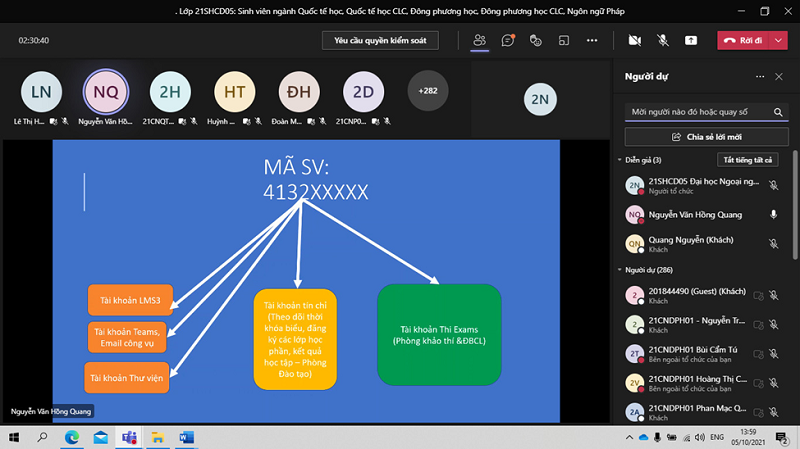The width and height of the screenshot is (800, 449).
Task: Open more actions ellipsis in meeting toolbar
Action: click(x=592, y=40)
